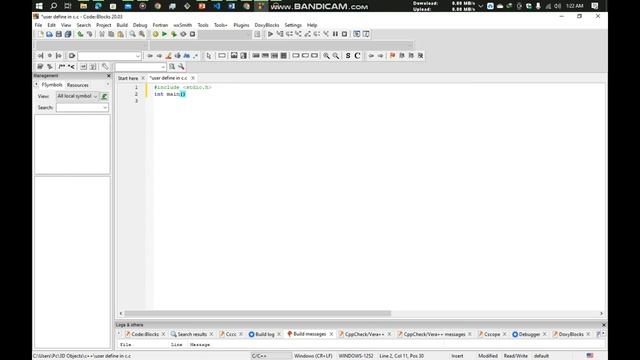Close the Build messages log tab
This screenshot has height=360, width=640.
(x=331, y=334)
